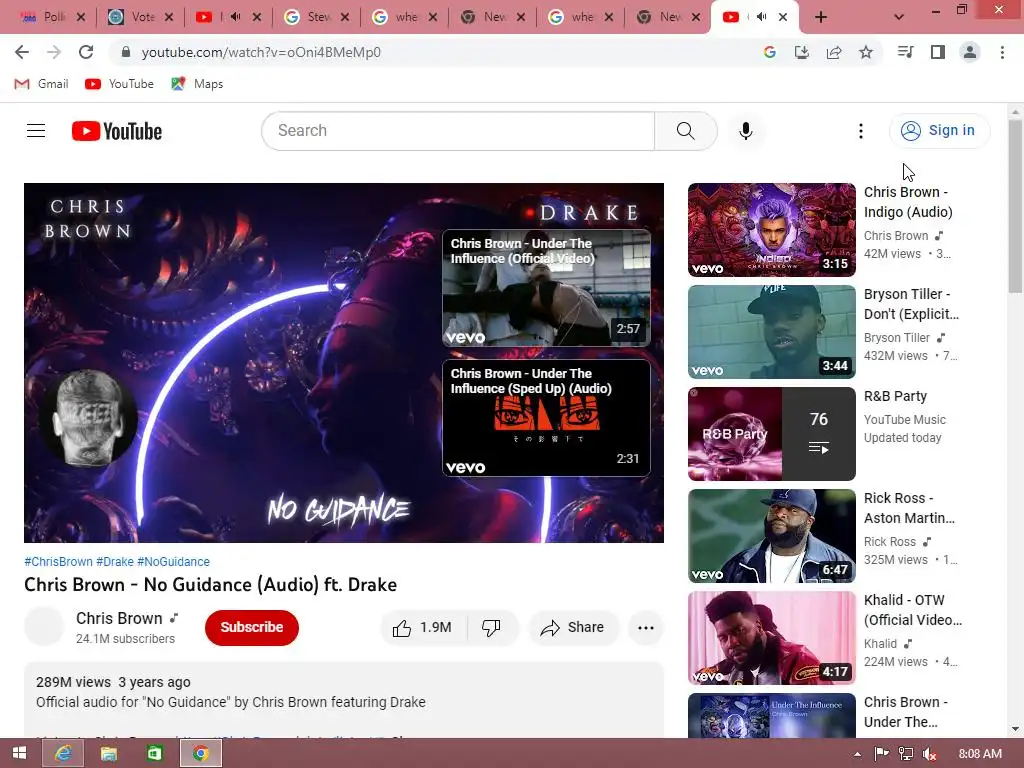Open Chris Brown - Indigo (Audio) thumbnail
Image resolution: width=1024 pixels, height=768 pixels.
(x=771, y=230)
